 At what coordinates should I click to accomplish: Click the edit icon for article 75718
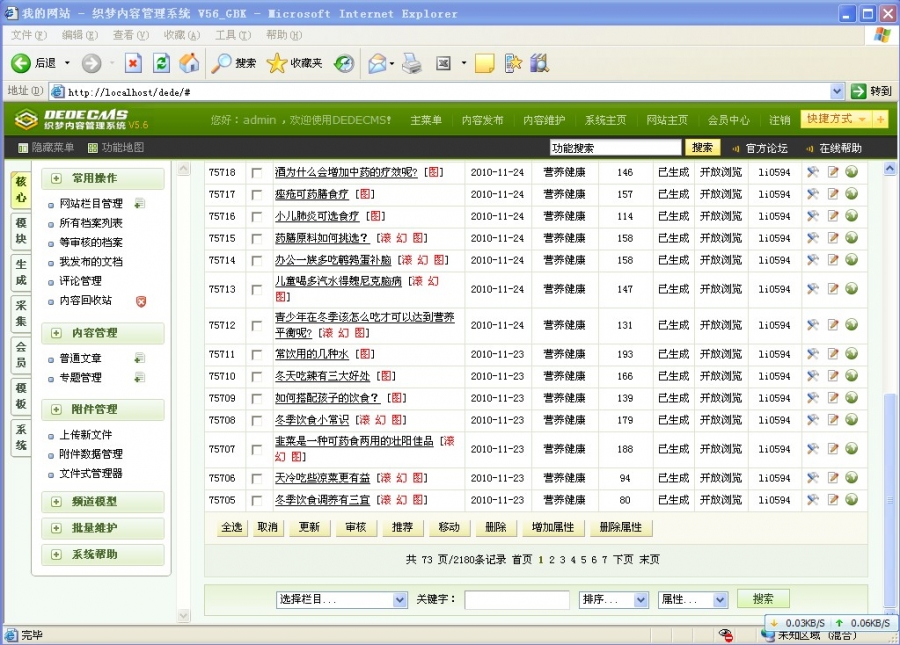(833, 172)
